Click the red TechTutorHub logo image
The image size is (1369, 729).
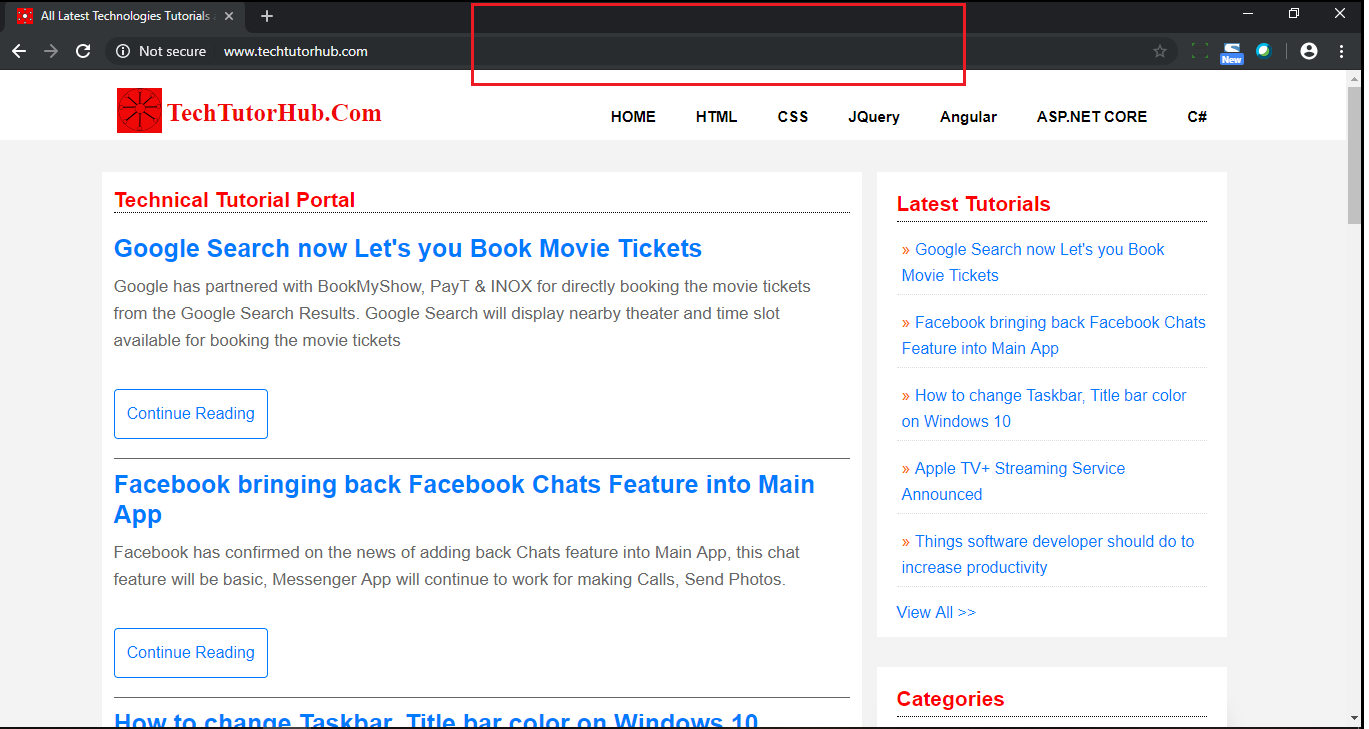pos(139,110)
